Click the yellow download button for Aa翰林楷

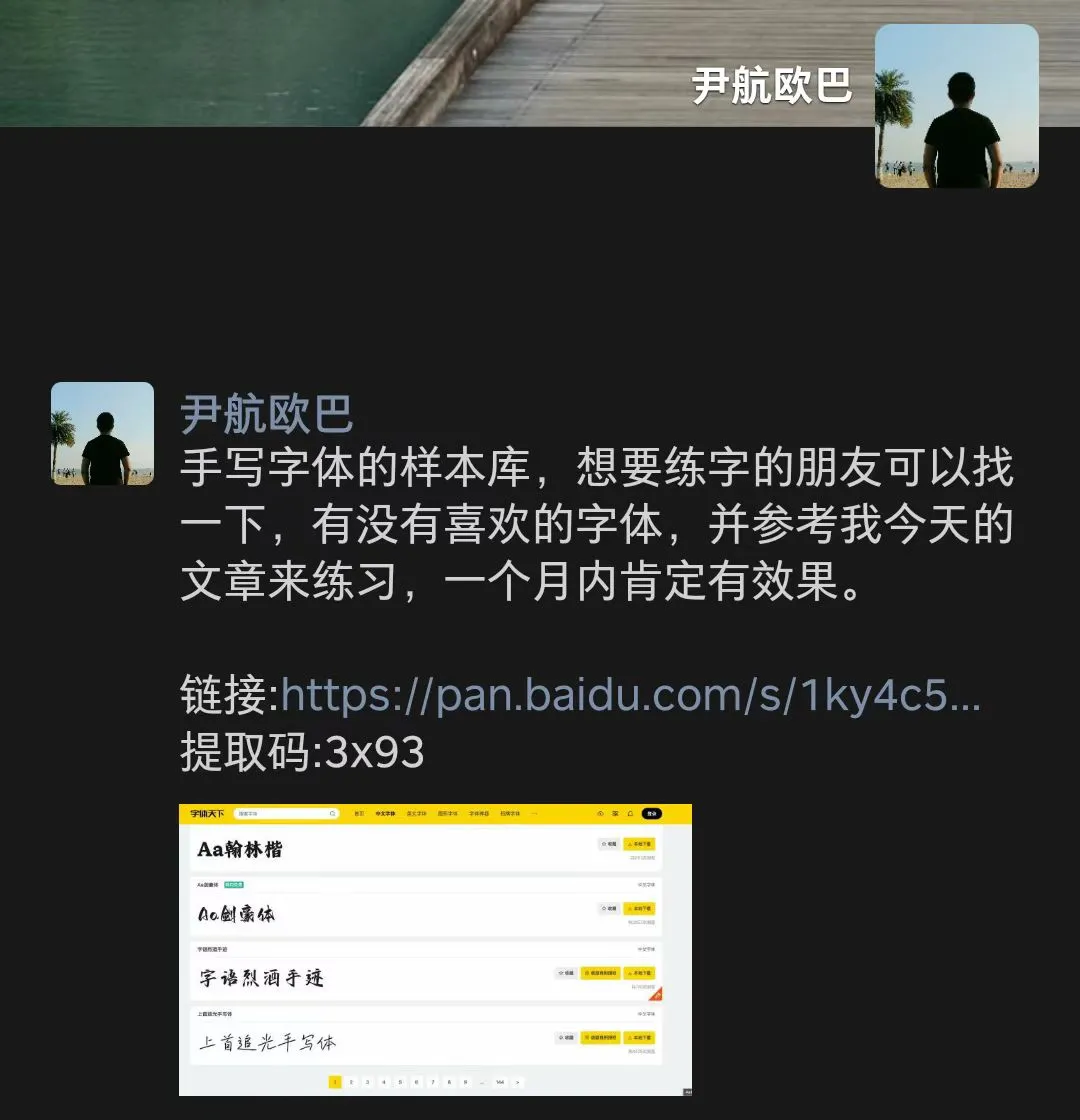coord(639,844)
